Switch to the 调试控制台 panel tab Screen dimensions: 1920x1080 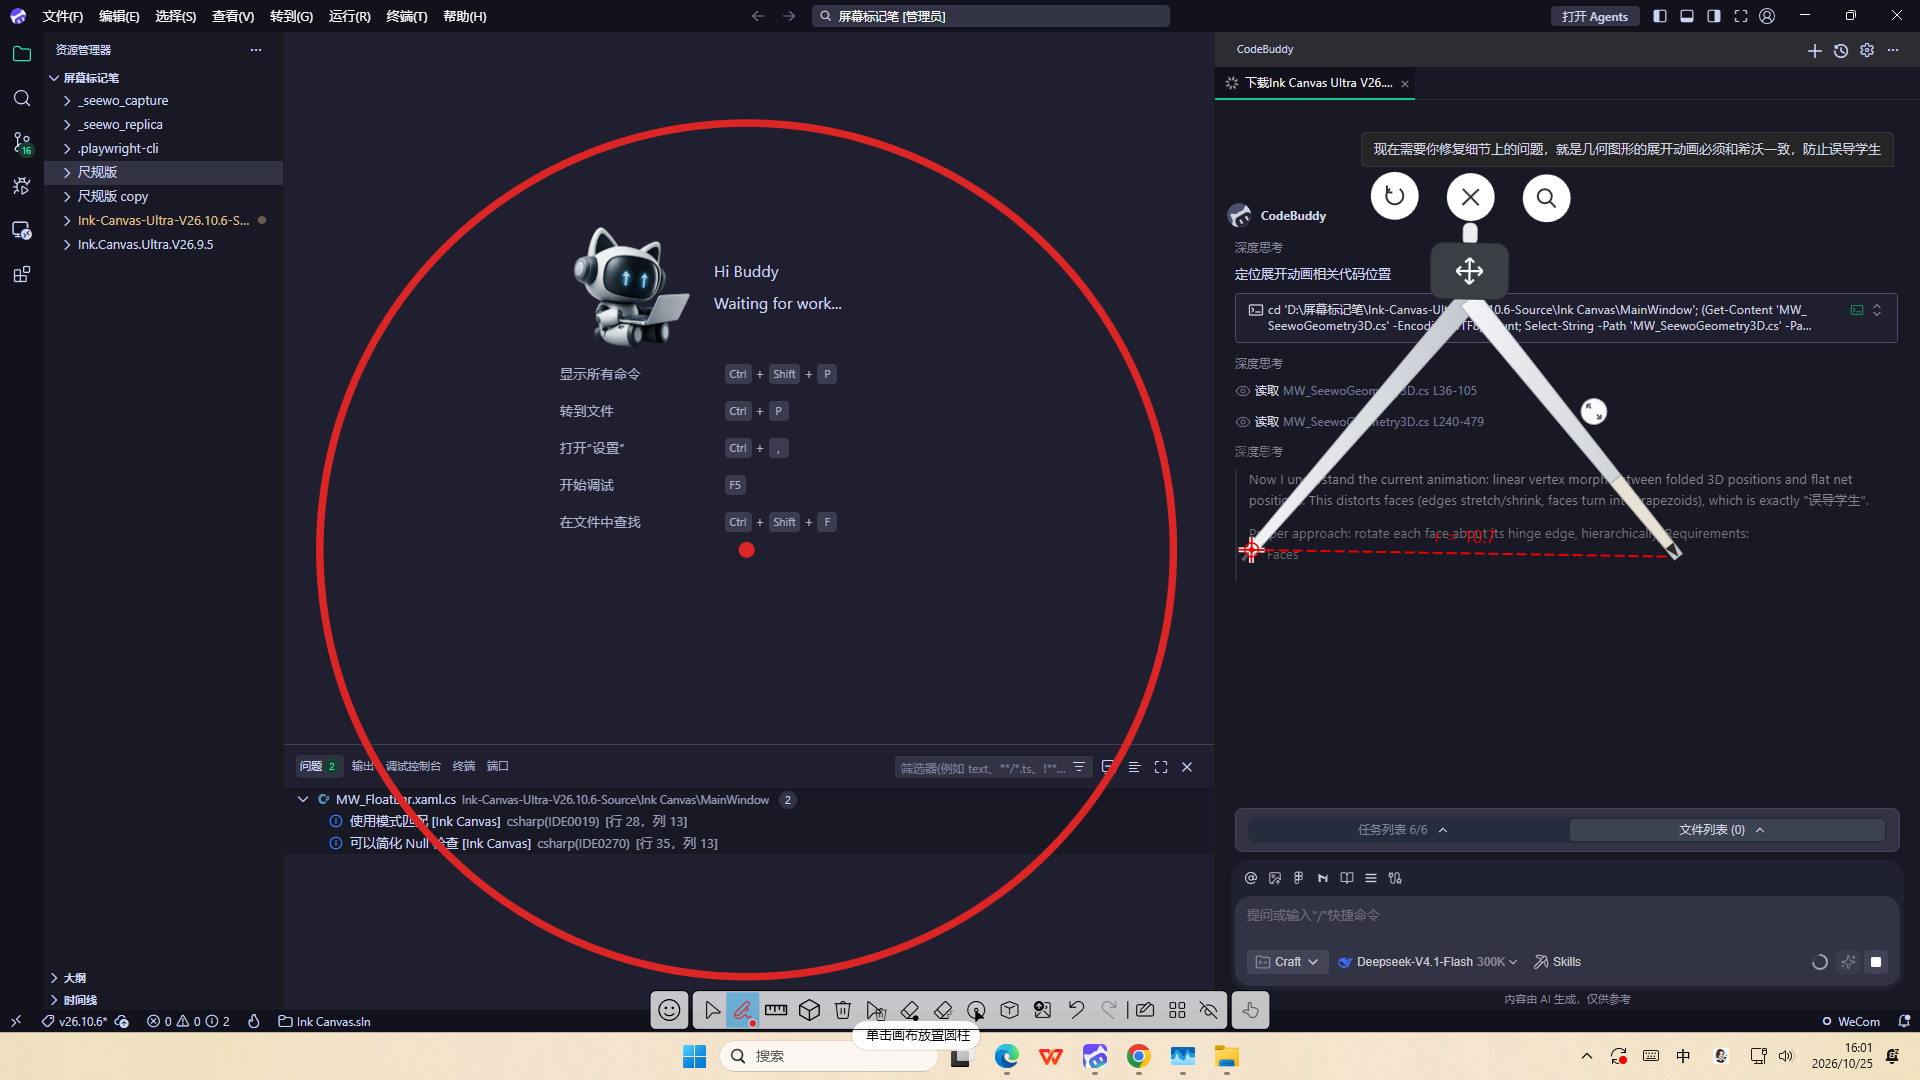coord(413,766)
